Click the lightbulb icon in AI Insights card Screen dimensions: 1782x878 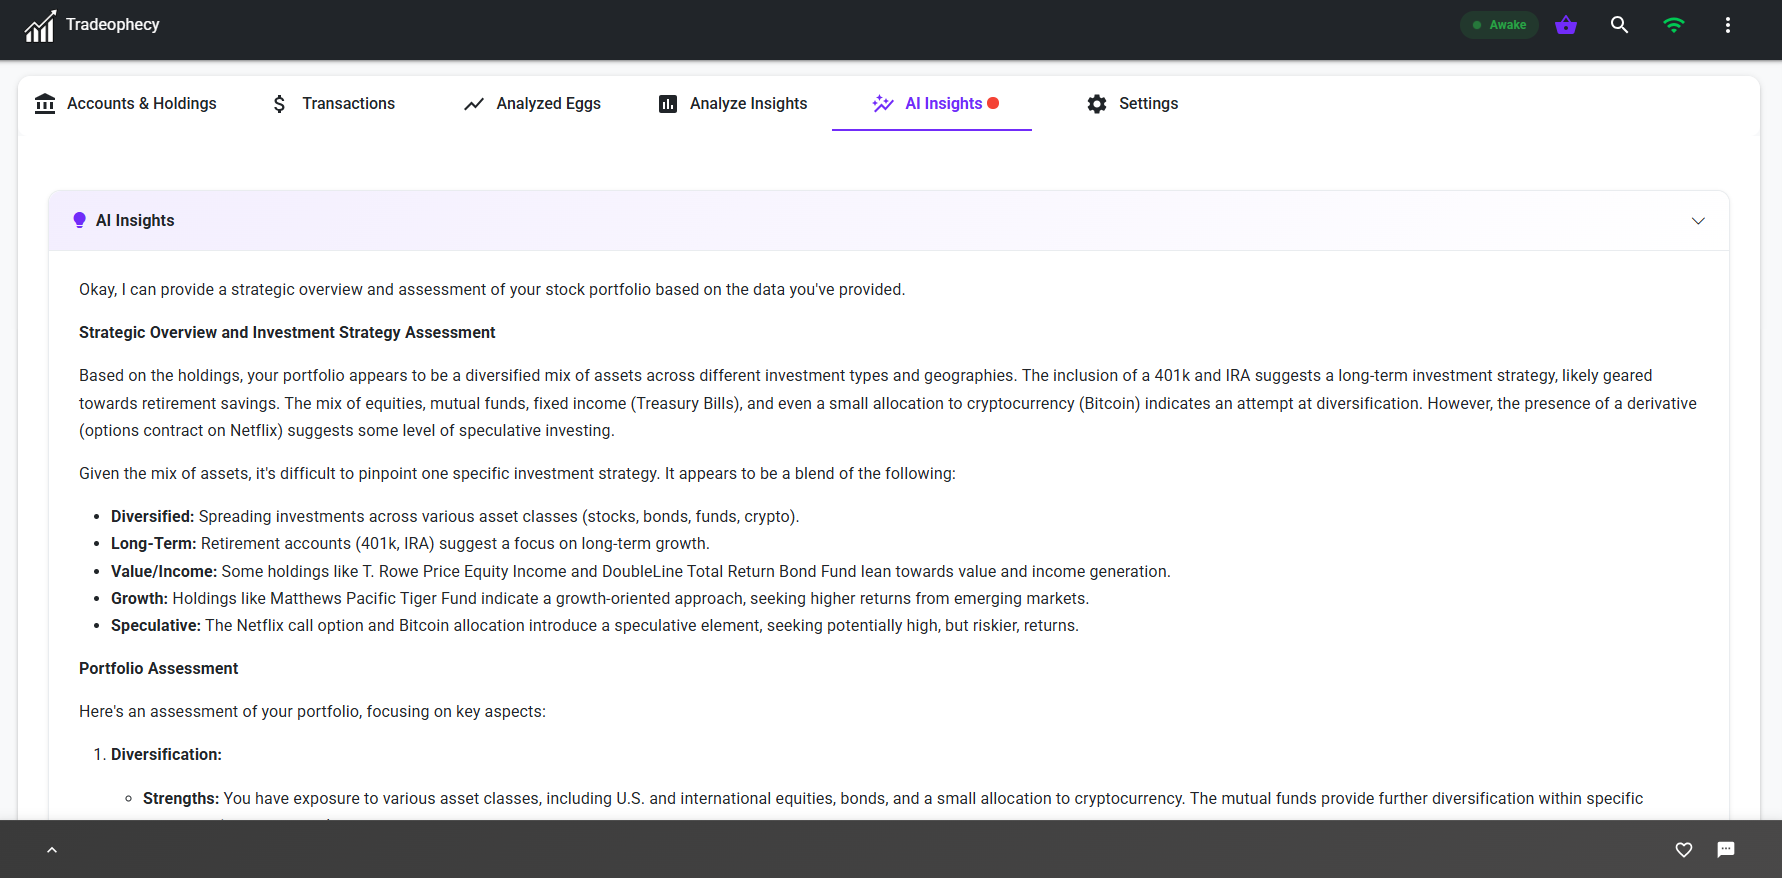tap(80, 220)
